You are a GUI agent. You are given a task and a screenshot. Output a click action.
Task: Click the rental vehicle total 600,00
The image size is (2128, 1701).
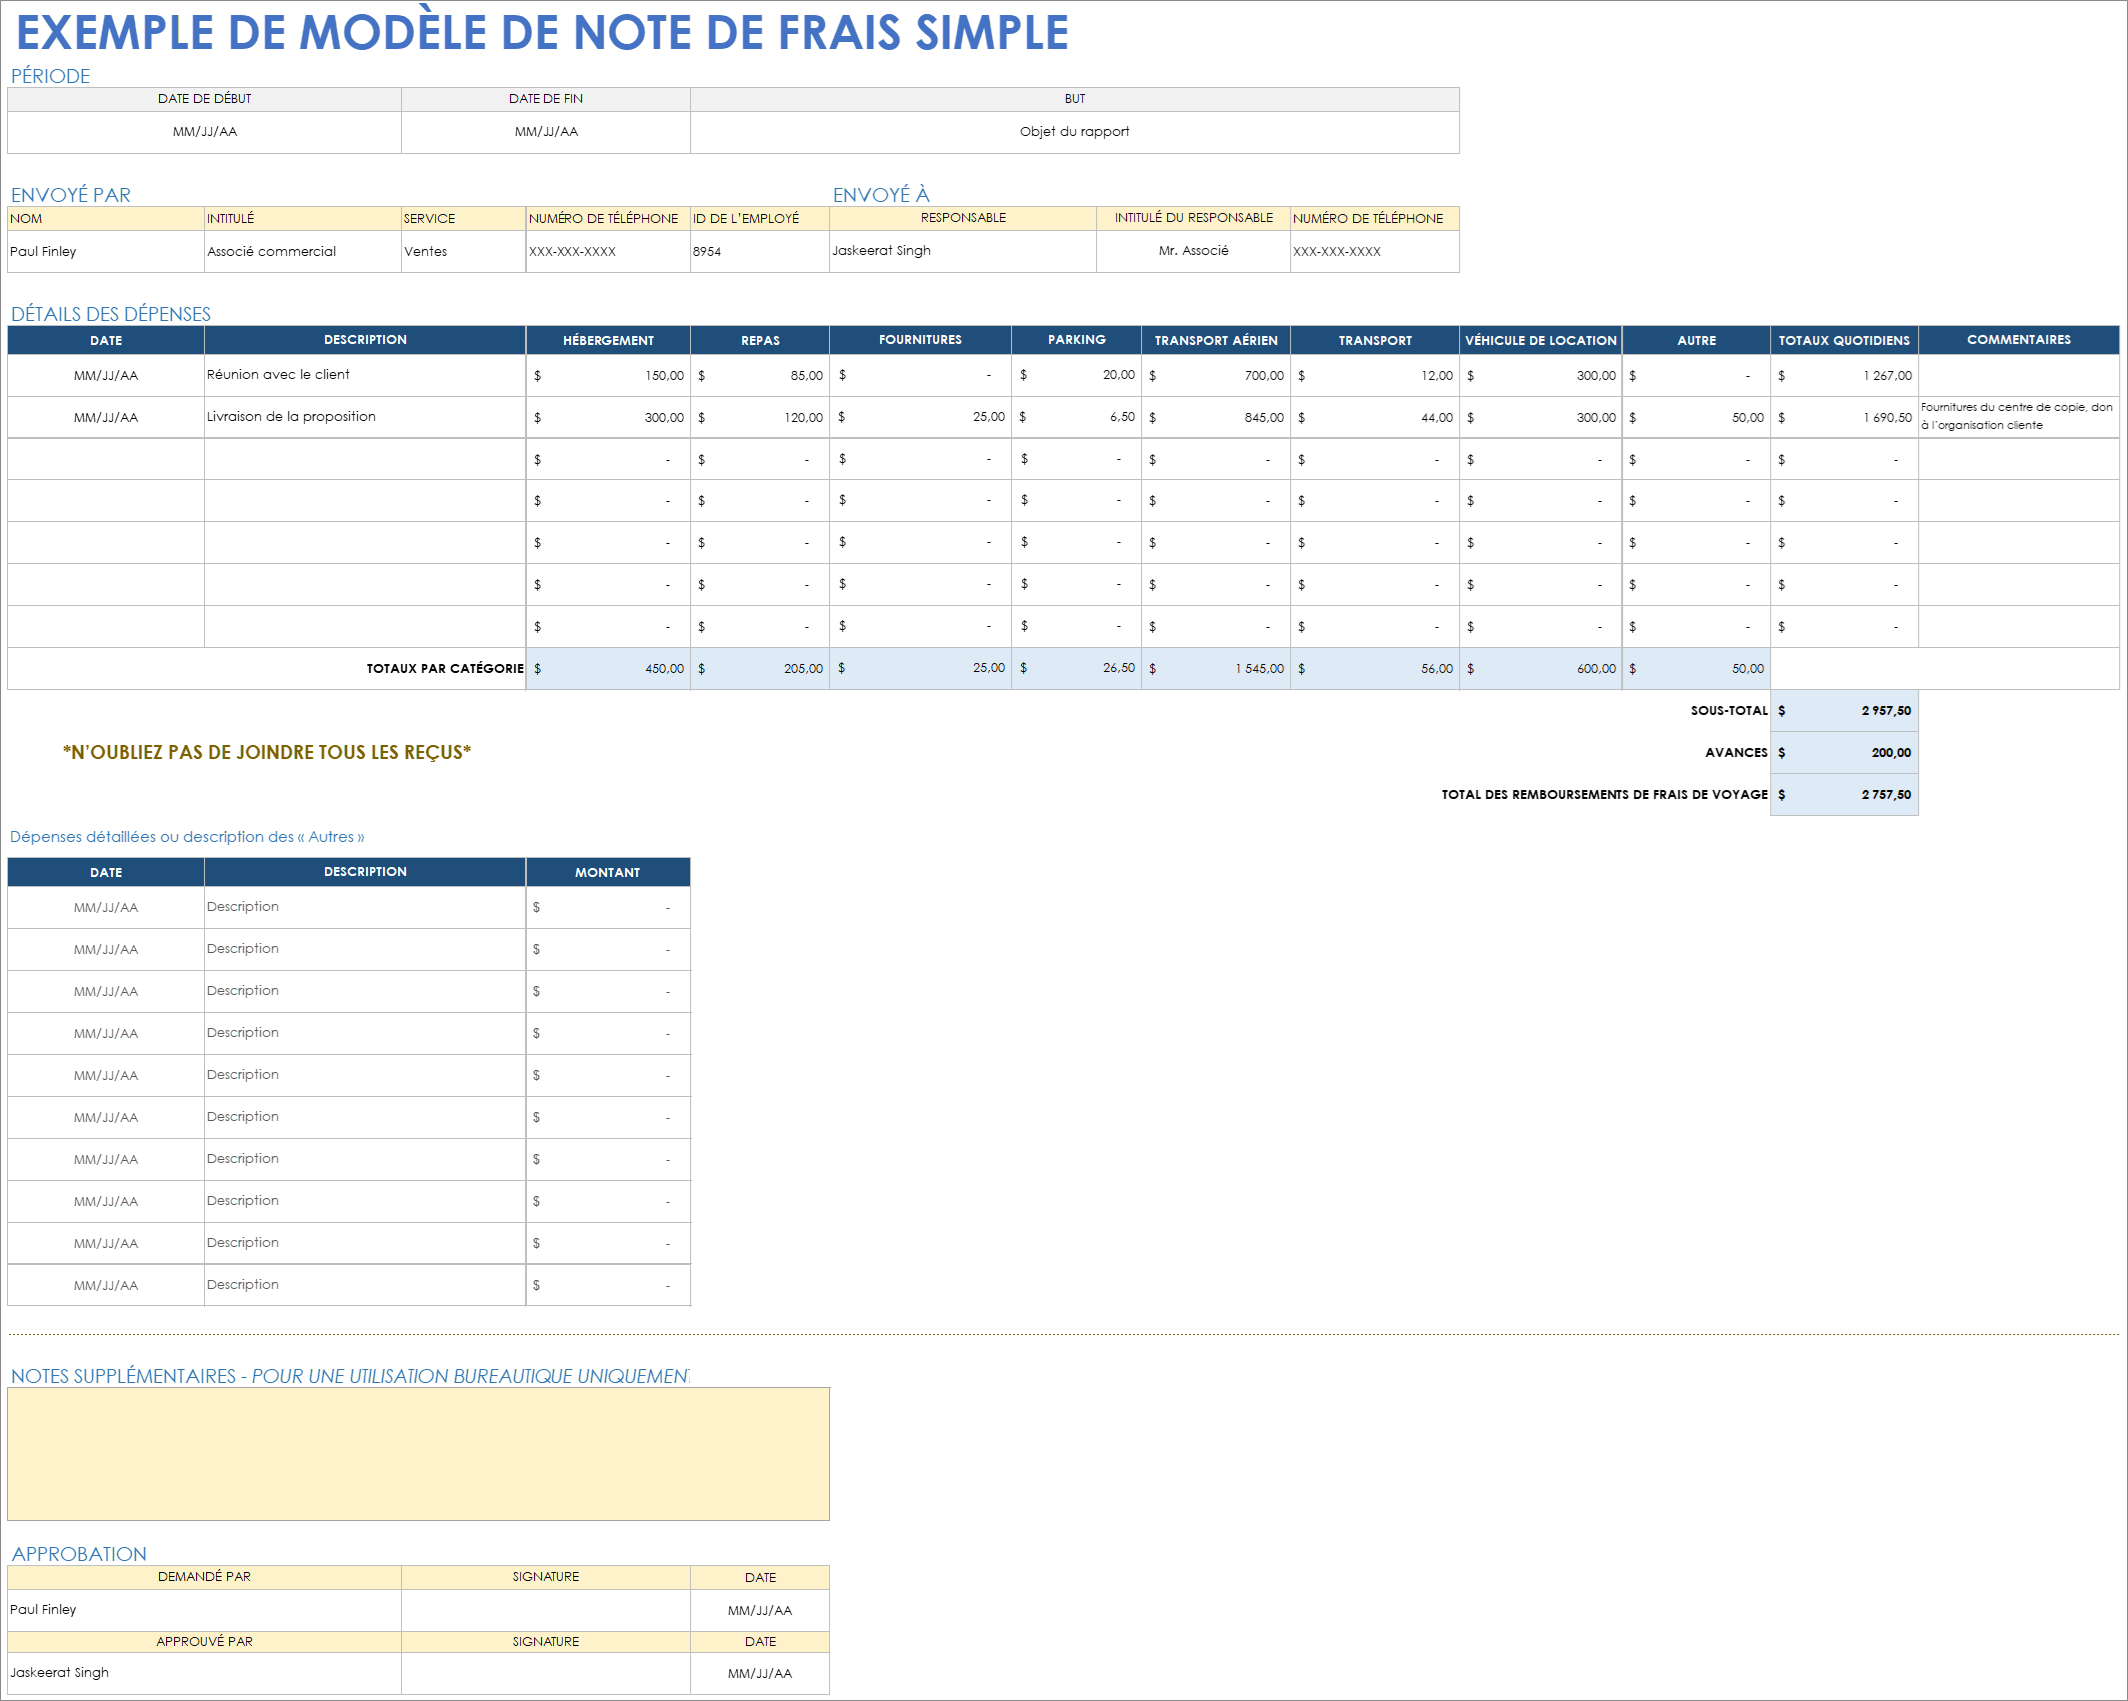[x=1540, y=668]
